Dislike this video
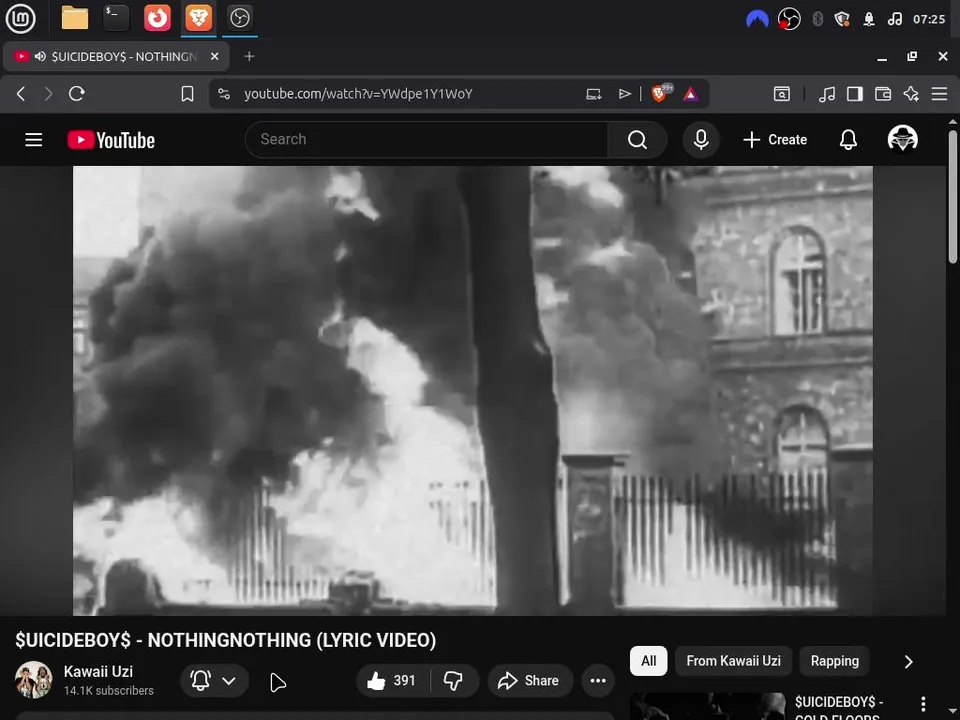 click(x=454, y=680)
